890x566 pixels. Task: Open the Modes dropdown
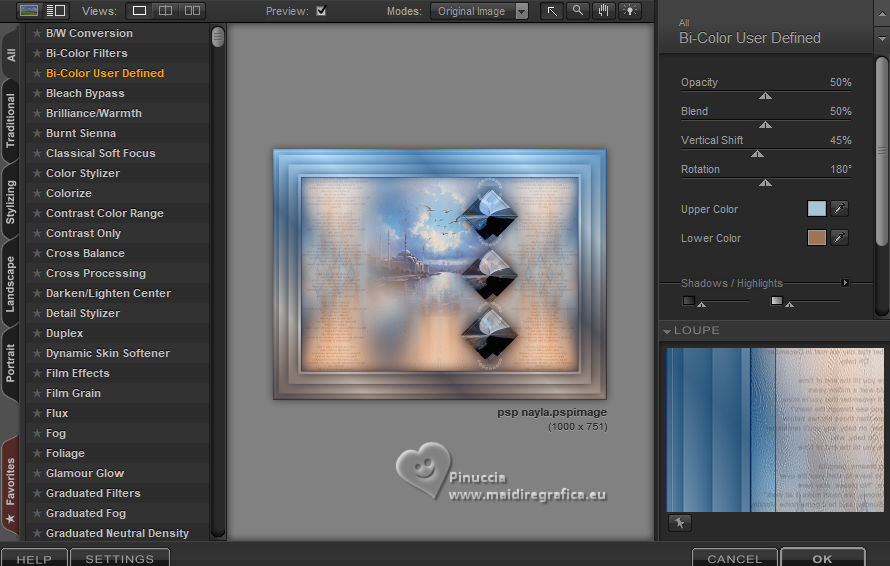(479, 11)
